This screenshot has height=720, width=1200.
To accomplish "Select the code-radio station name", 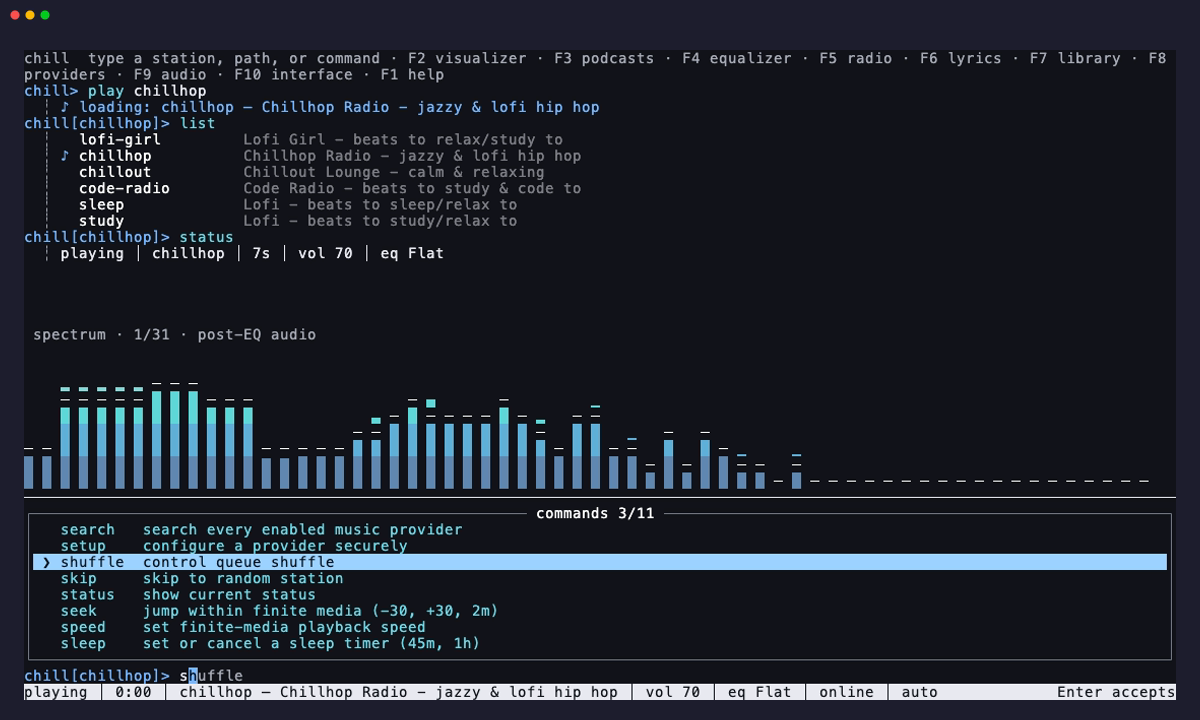I will [124, 189].
